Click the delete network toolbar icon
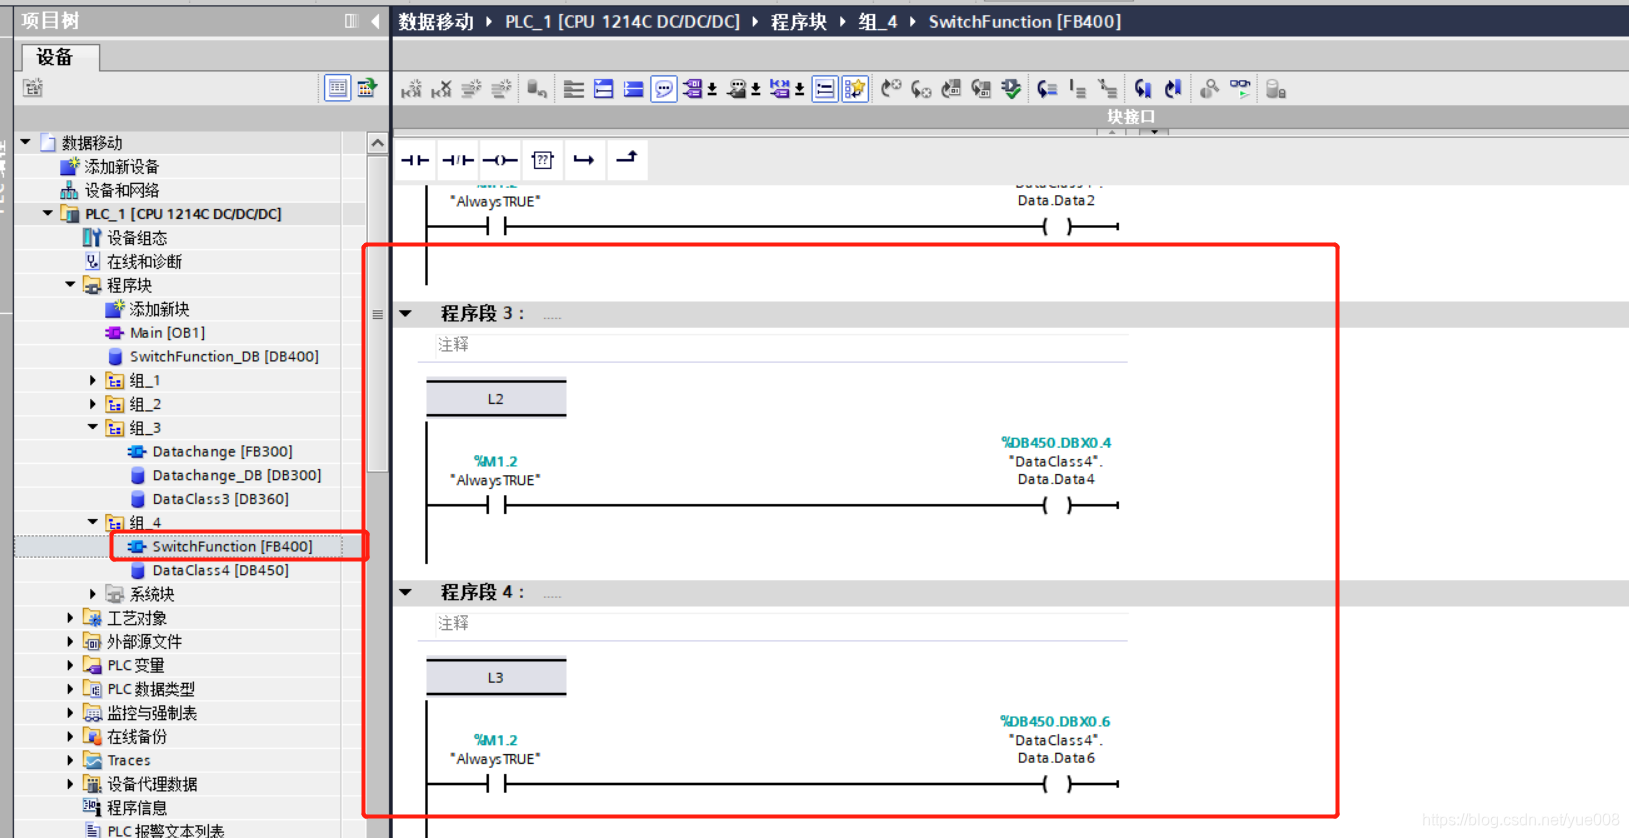Viewport: 1629px width, 838px height. 441,90
